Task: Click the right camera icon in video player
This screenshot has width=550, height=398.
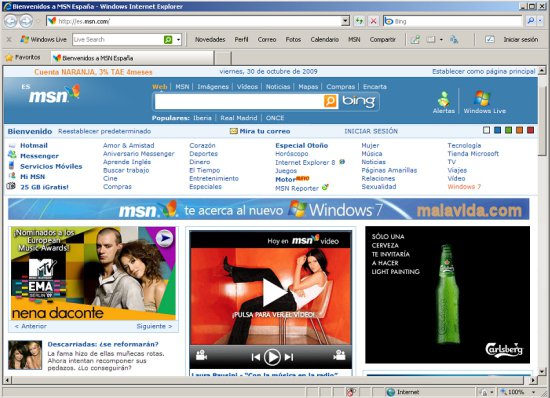Action: point(339,355)
